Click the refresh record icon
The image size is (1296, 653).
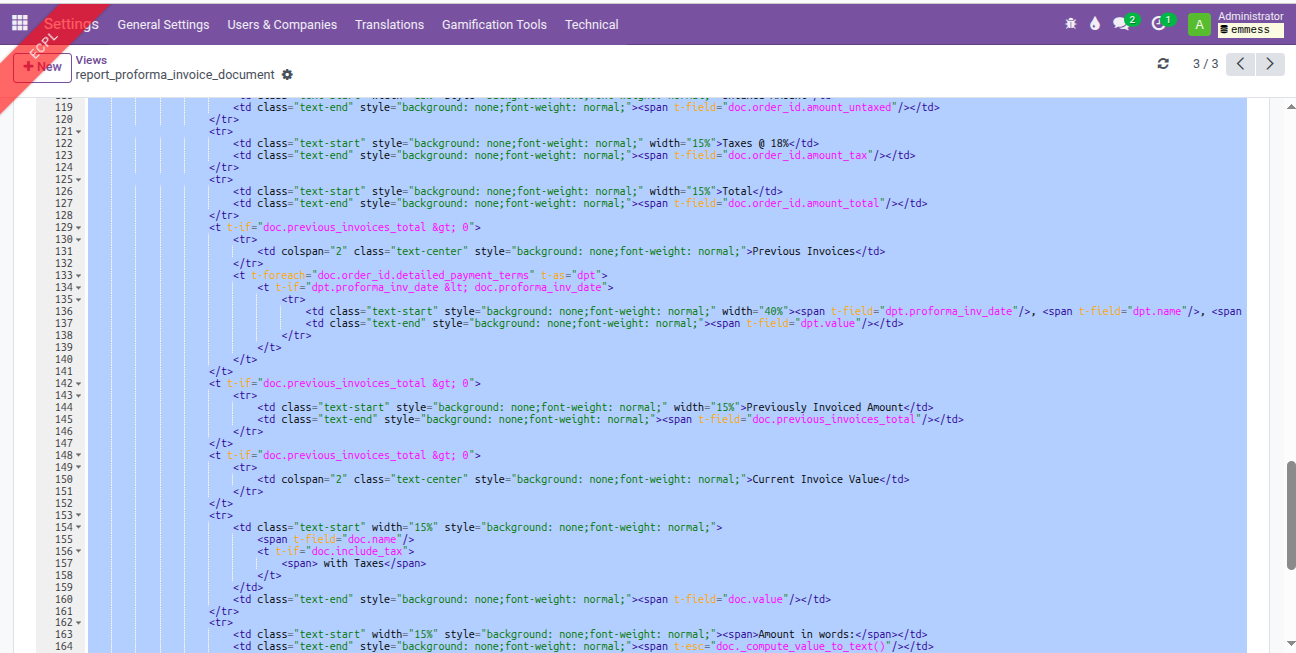click(x=1163, y=64)
